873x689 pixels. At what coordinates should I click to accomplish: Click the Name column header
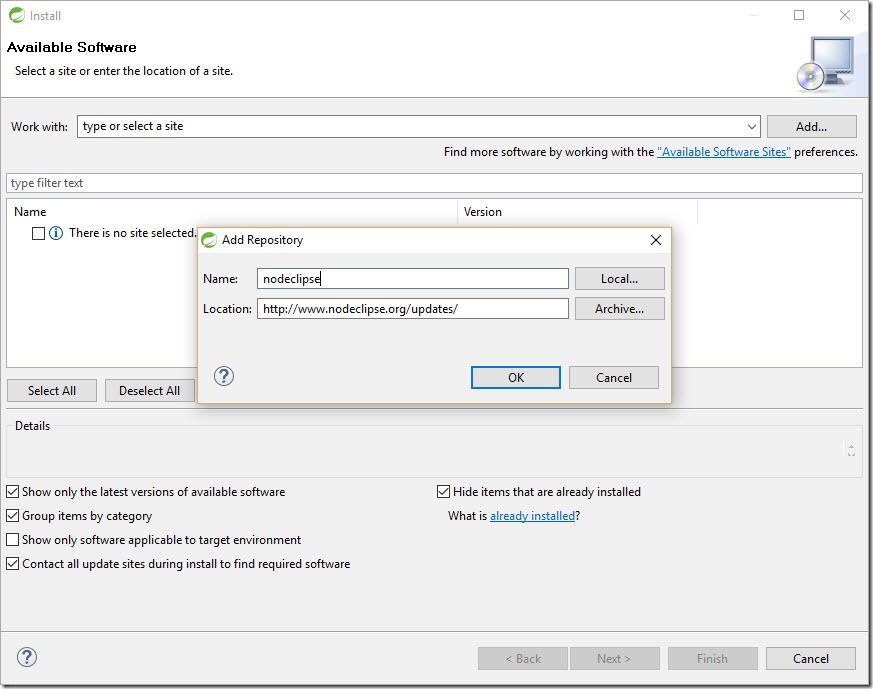232,212
